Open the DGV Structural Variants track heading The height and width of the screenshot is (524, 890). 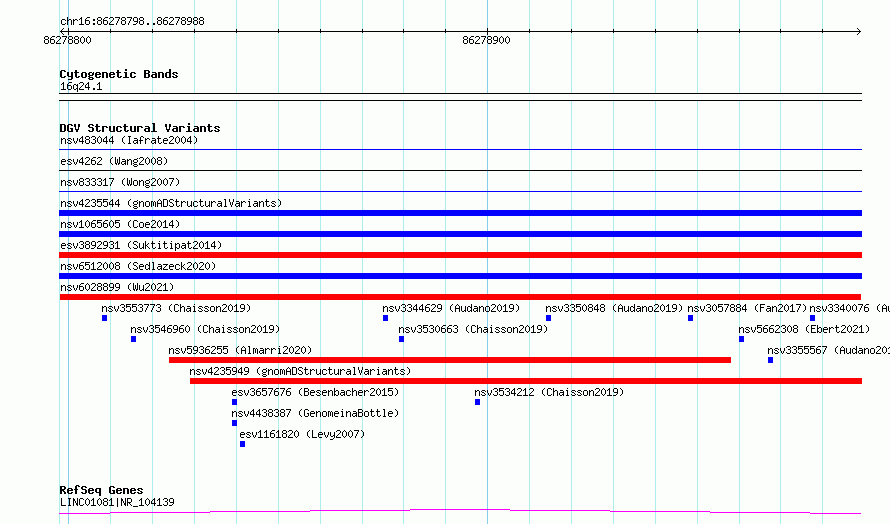pos(140,128)
